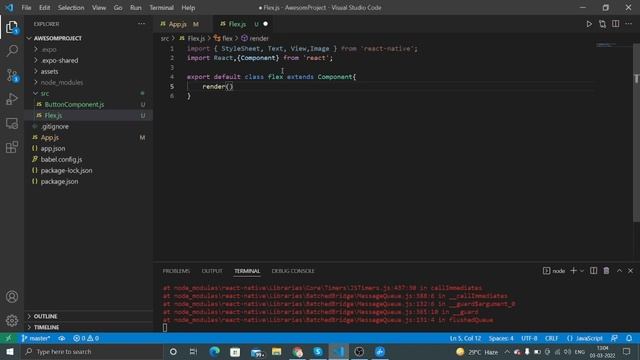Screen dimensions: 640x360
Task: Change line ending via CRLF
Action: [x=551, y=338]
